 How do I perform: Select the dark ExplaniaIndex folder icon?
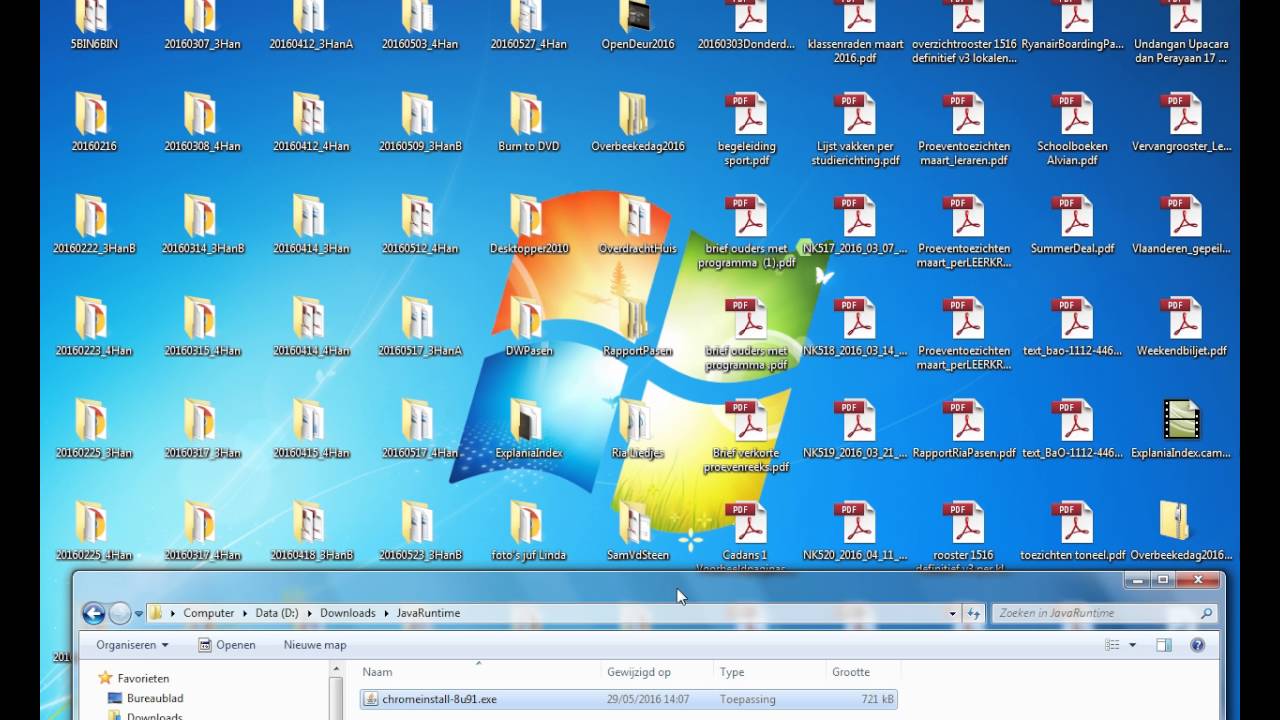pyautogui.click(x=528, y=420)
